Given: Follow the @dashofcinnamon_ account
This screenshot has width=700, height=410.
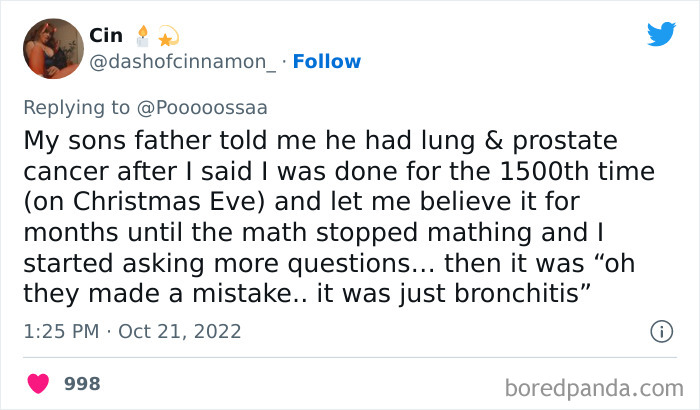Looking at the screenshot, I should coord(327,62).
